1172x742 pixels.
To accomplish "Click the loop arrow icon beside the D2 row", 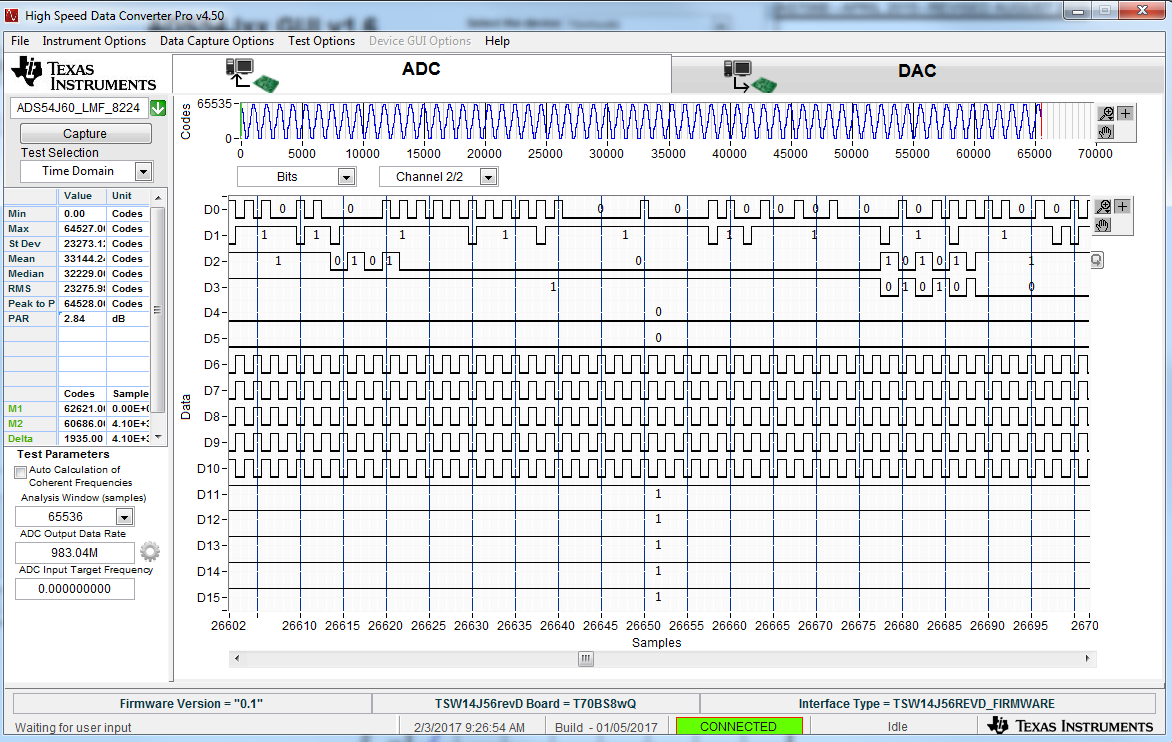I will [1097, 260].
